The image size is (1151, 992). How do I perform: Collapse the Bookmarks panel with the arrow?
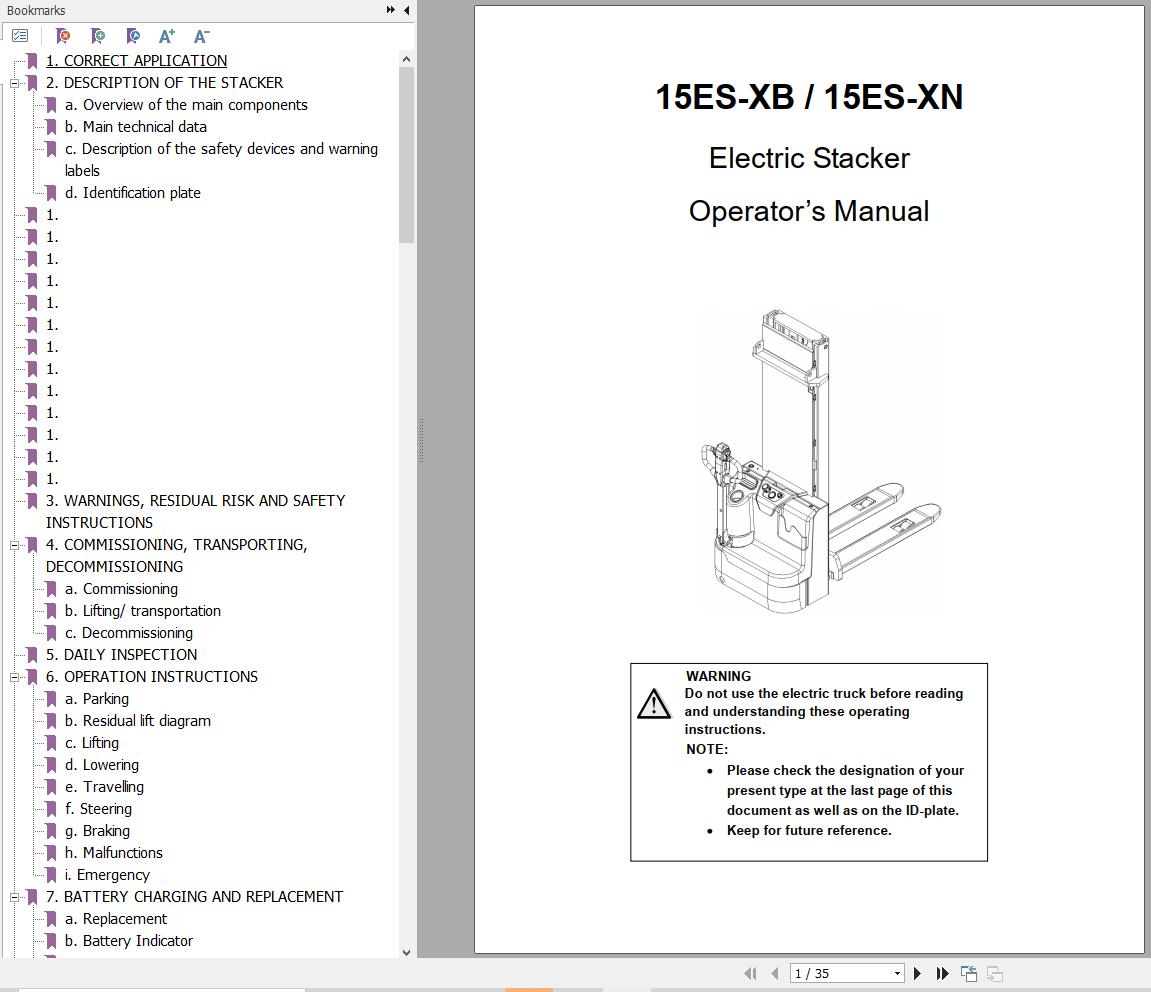pos(406,10)
